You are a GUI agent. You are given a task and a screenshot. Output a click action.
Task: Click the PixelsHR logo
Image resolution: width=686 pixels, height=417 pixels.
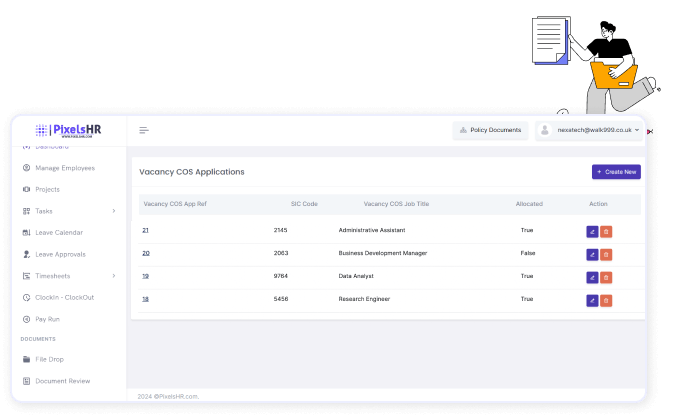(68, 130)
